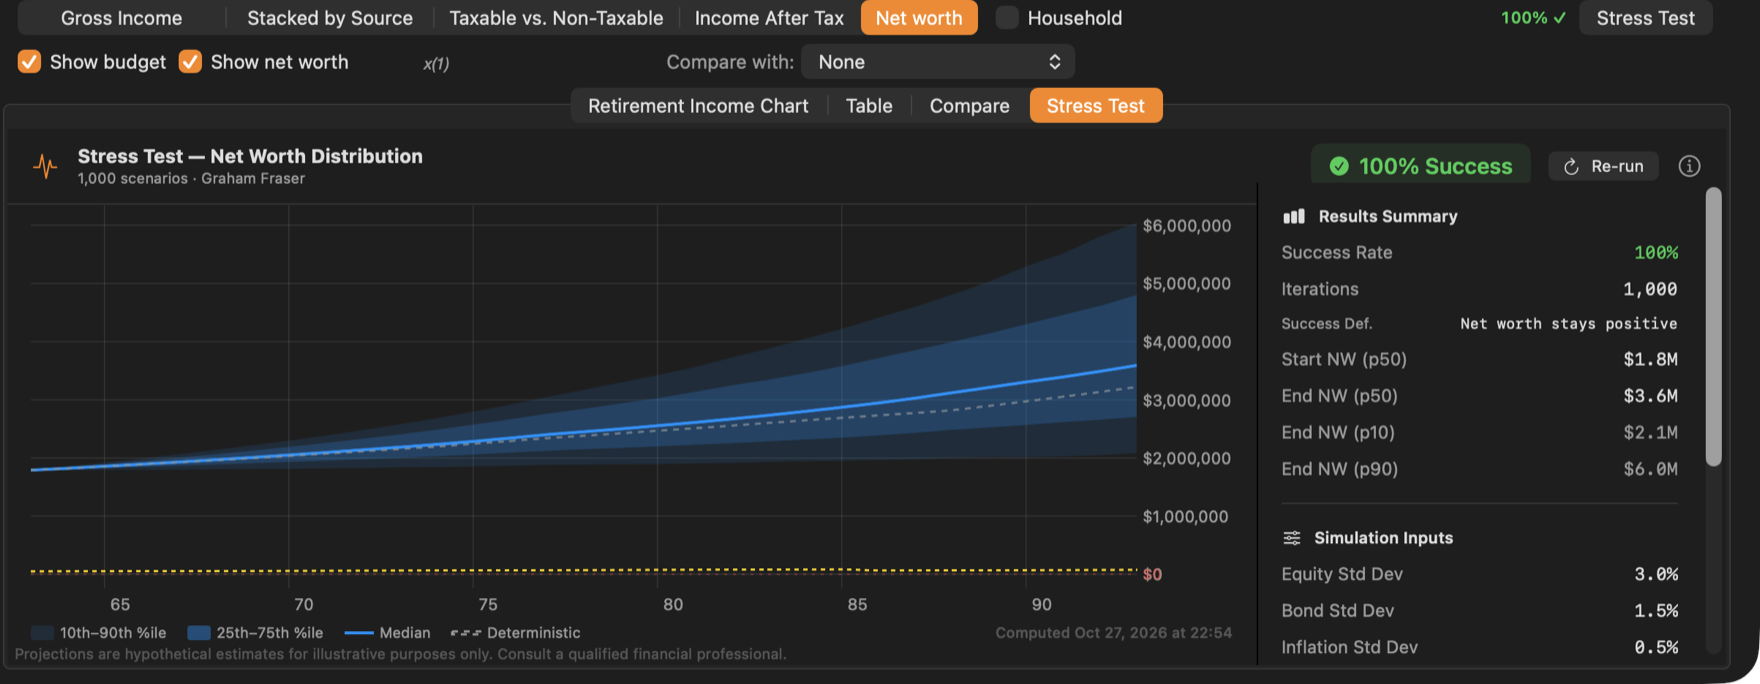This screenshot has height=684, width=1760.
Task: Select the Net worth tab
Action: (919, 18)
